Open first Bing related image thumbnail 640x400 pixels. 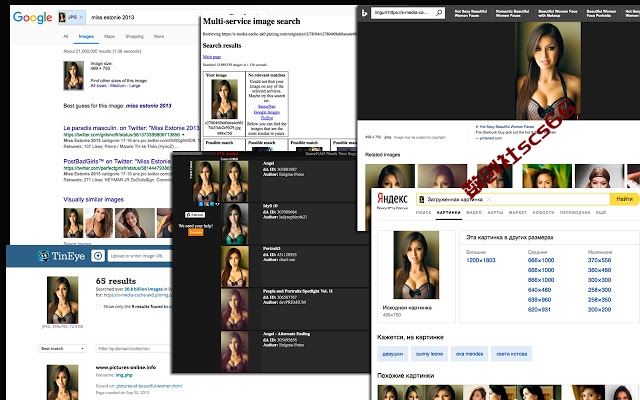click(390, 176)
